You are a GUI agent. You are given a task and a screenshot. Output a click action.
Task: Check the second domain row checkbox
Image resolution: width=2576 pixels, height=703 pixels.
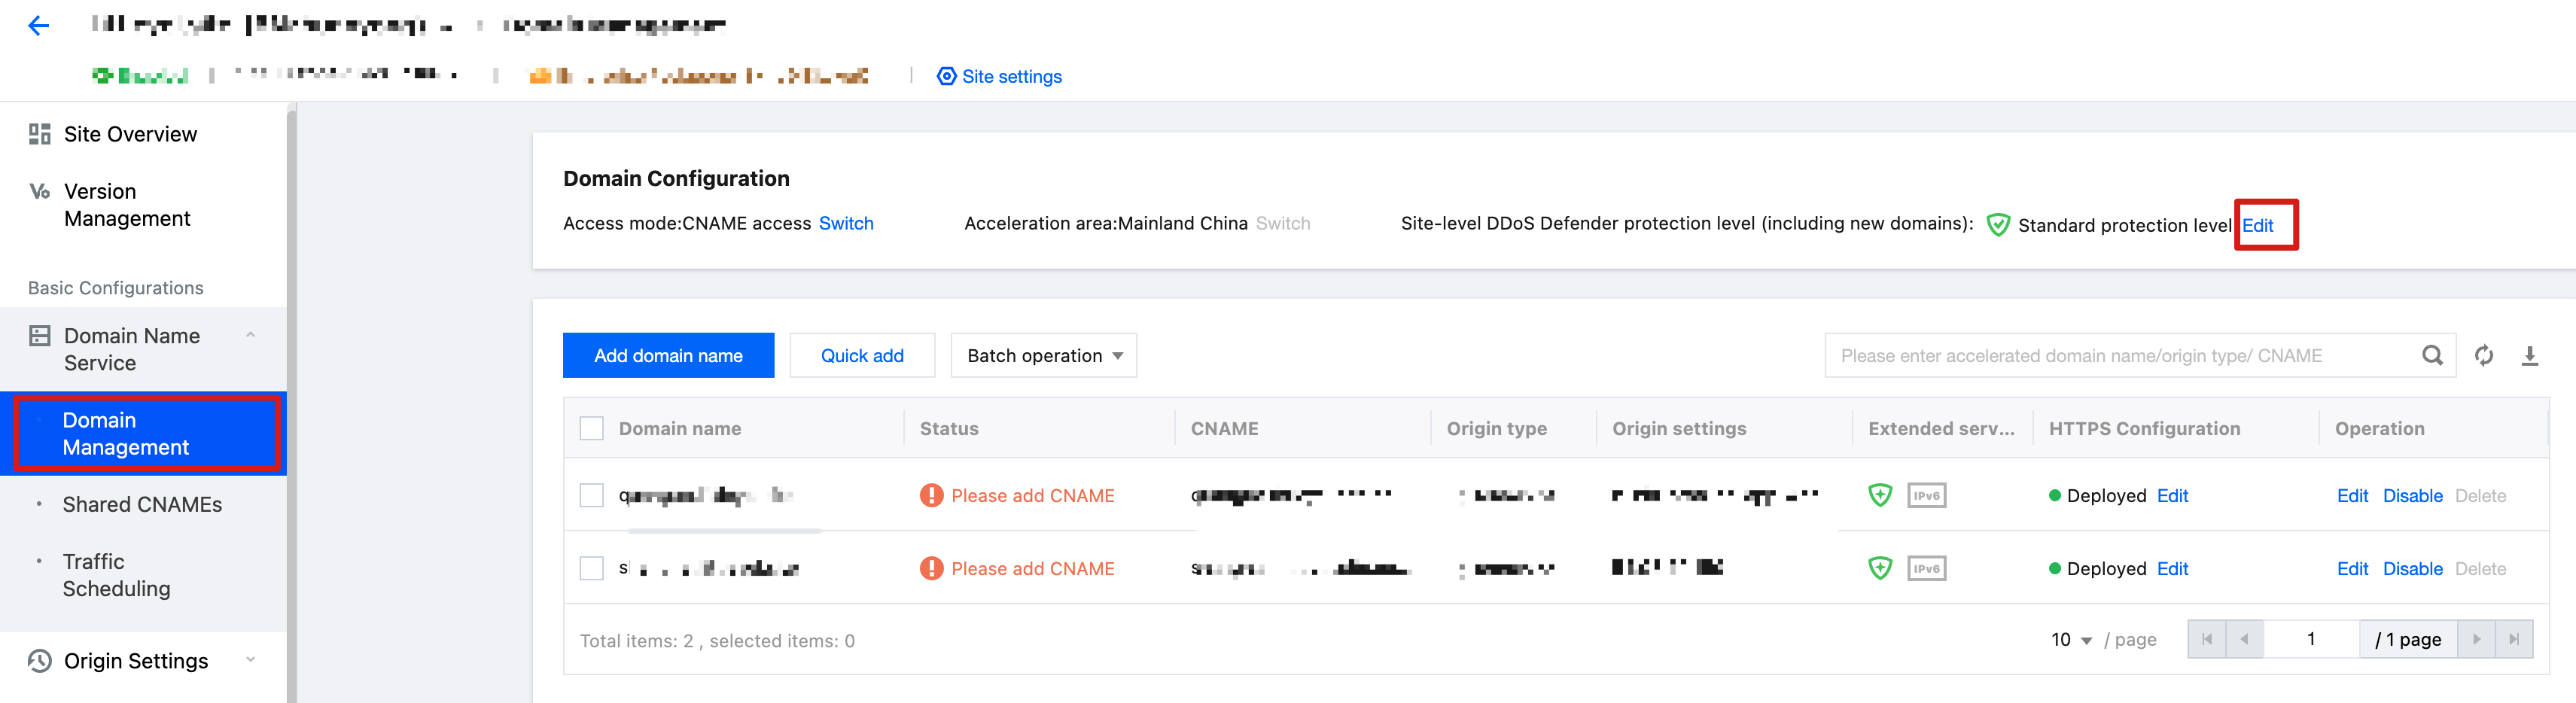tap(592, 568)
